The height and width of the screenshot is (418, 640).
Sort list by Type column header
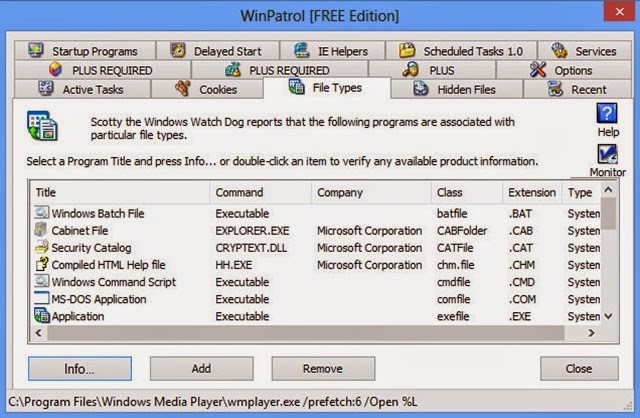(581, 192)
